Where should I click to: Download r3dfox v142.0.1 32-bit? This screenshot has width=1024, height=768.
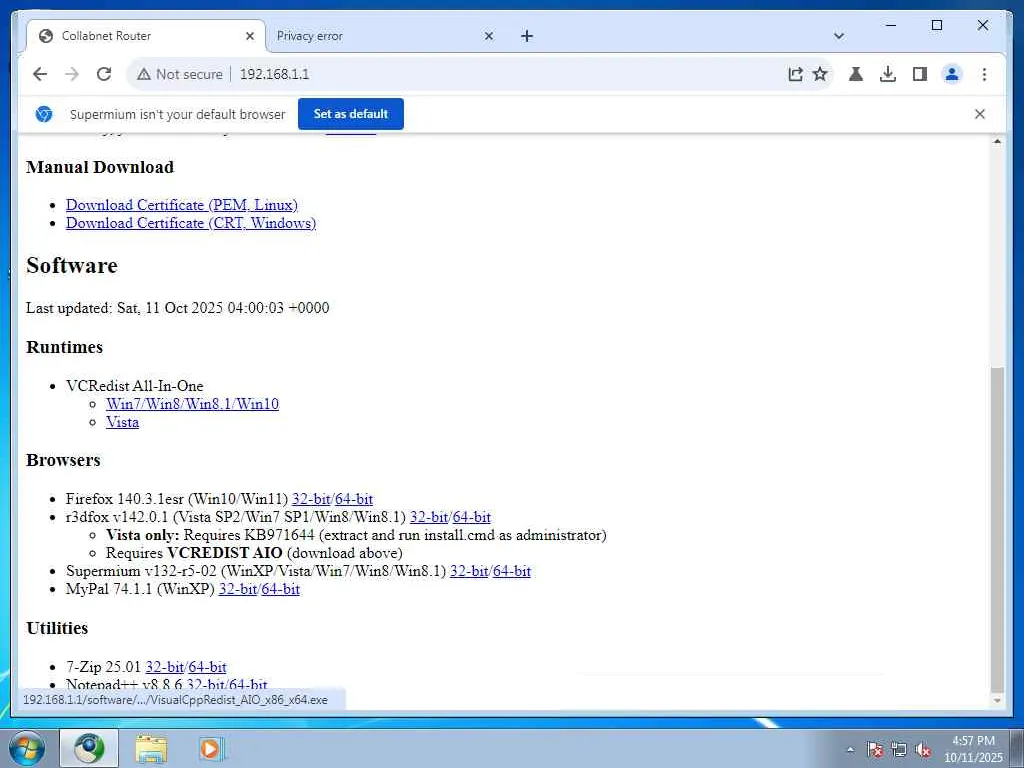click(x=428, y=517)
